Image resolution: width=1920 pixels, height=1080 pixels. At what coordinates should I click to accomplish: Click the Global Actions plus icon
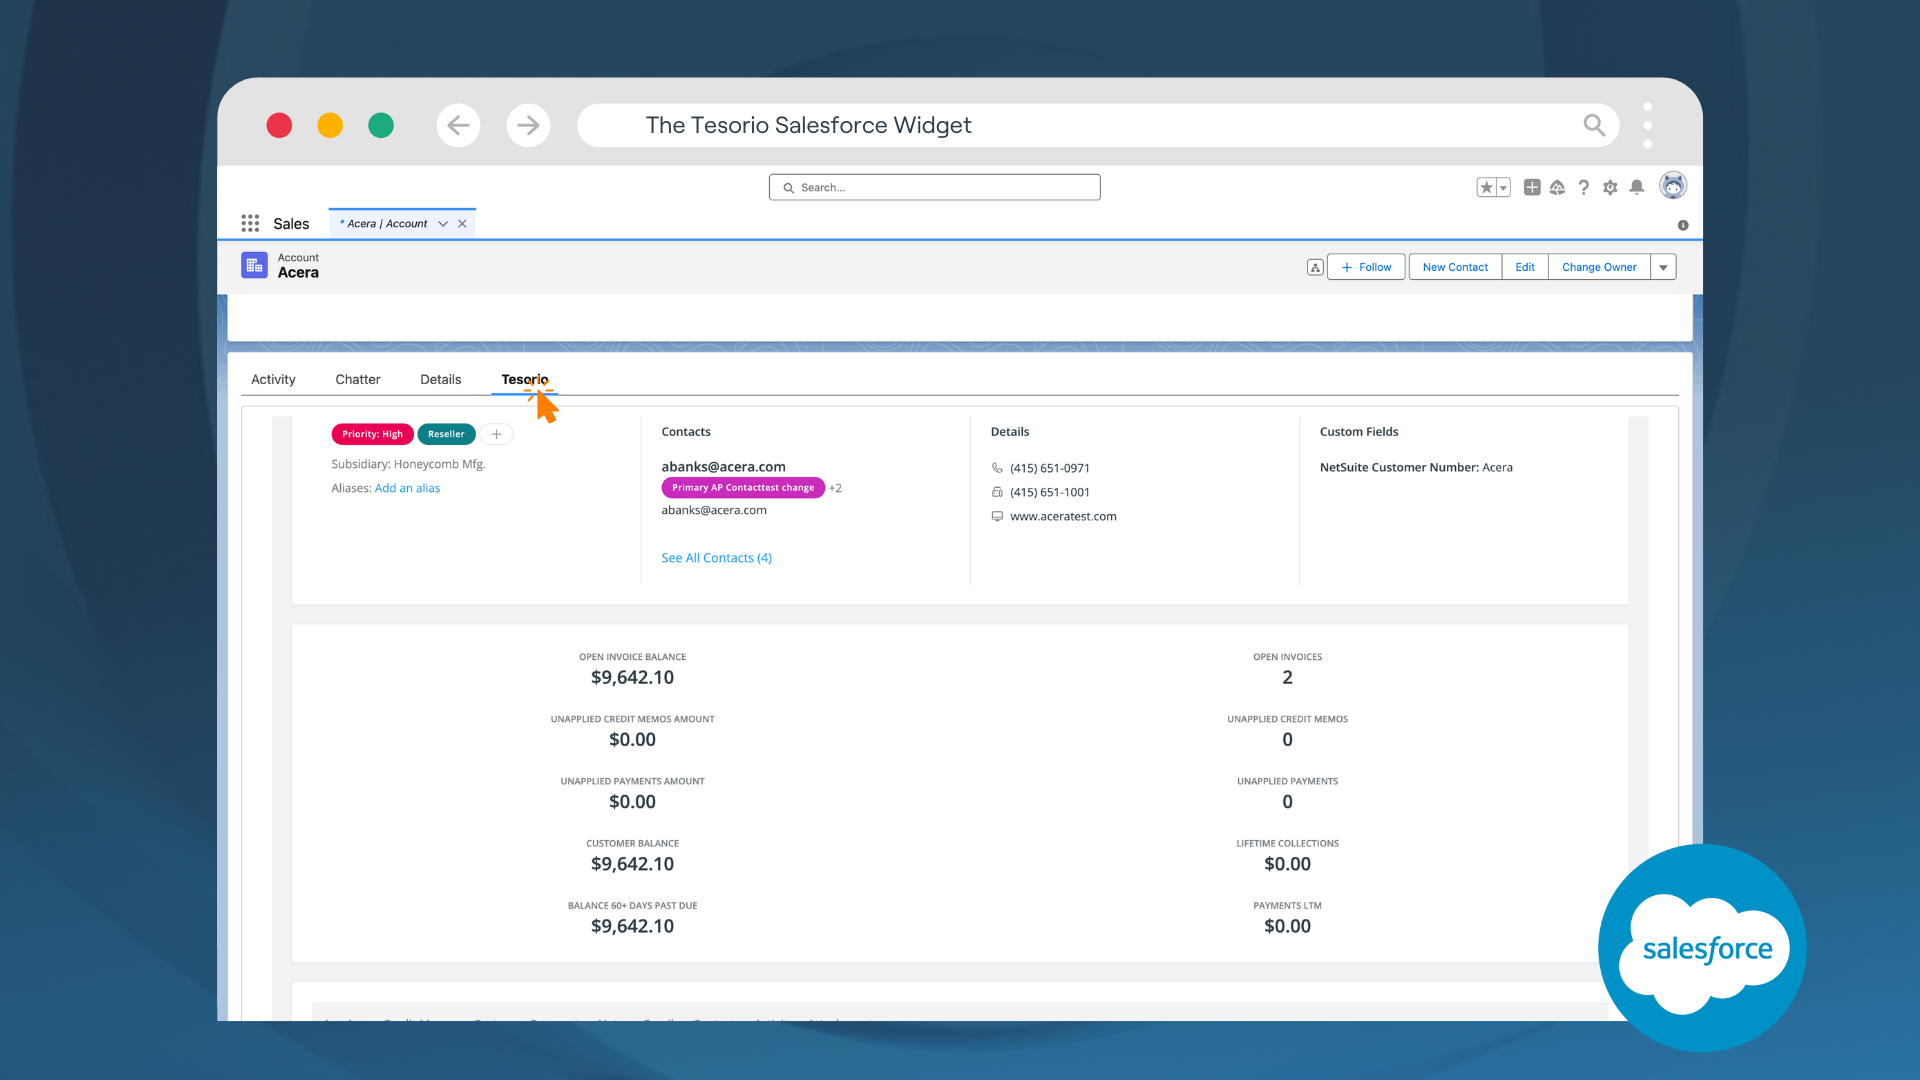point(1532,187)
